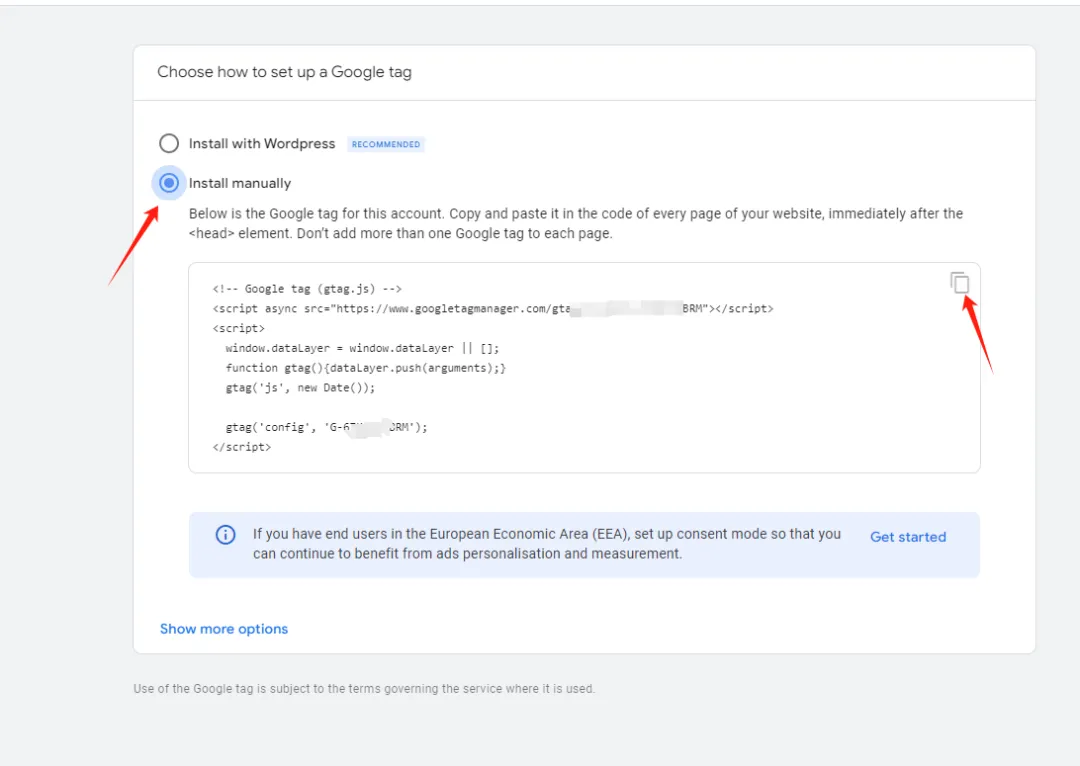The image size is (1080, 766).
Task: Click the script async src code line
Action: tap(493, 309)
